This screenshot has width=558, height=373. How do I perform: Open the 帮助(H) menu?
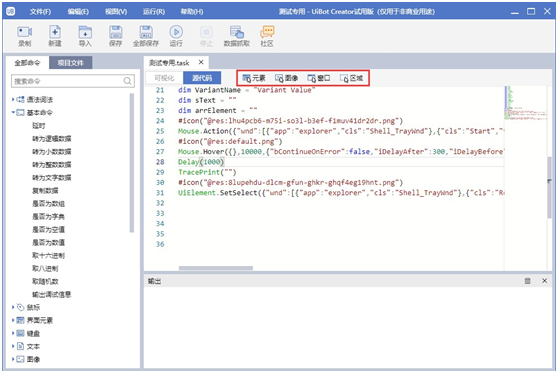(x=192, y=12)
